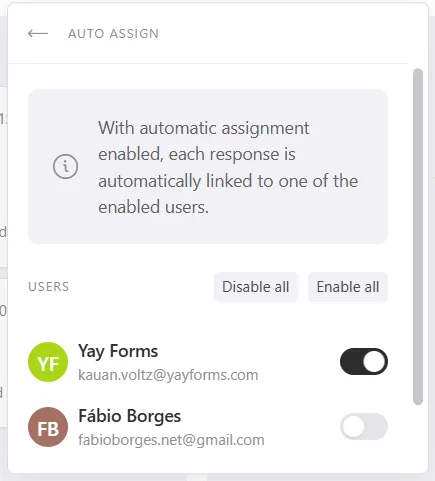Click the USERS section label
The width and height of the screenshot is (435, 481).
tap(49, 287)
